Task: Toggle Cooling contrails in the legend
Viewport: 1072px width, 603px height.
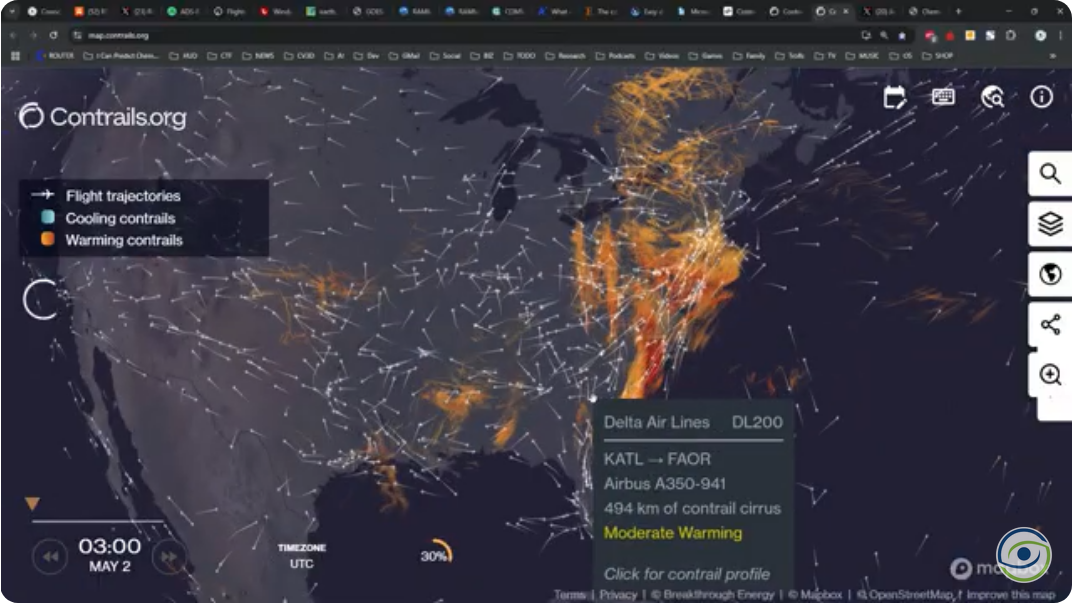Action: 119,218
